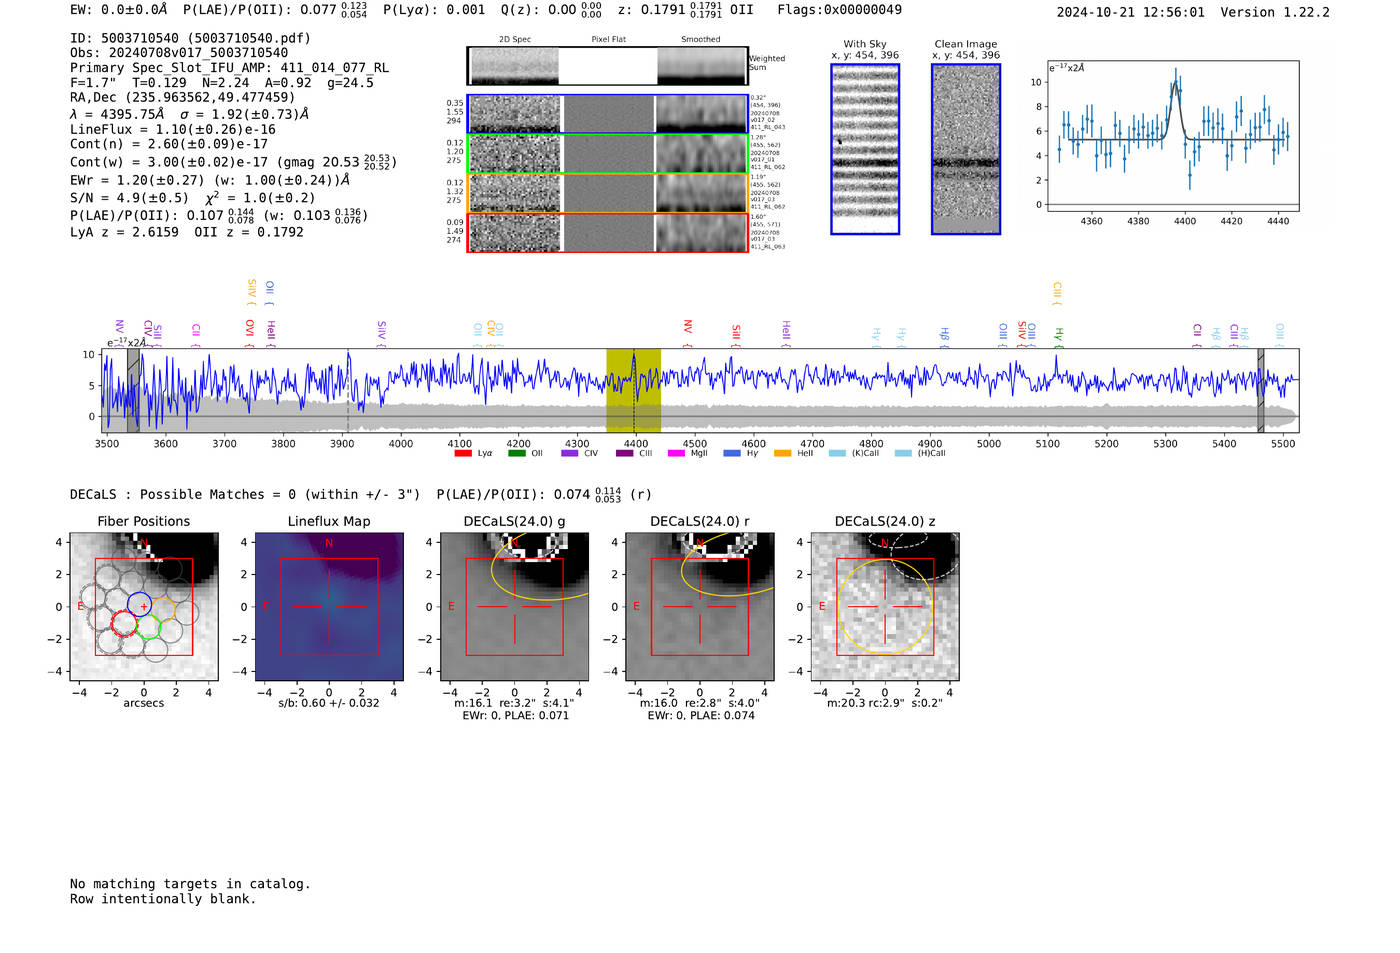Click the green fiber circle in Fiber Positions
The image size is (1400, 953).
(x=149, y=627)
